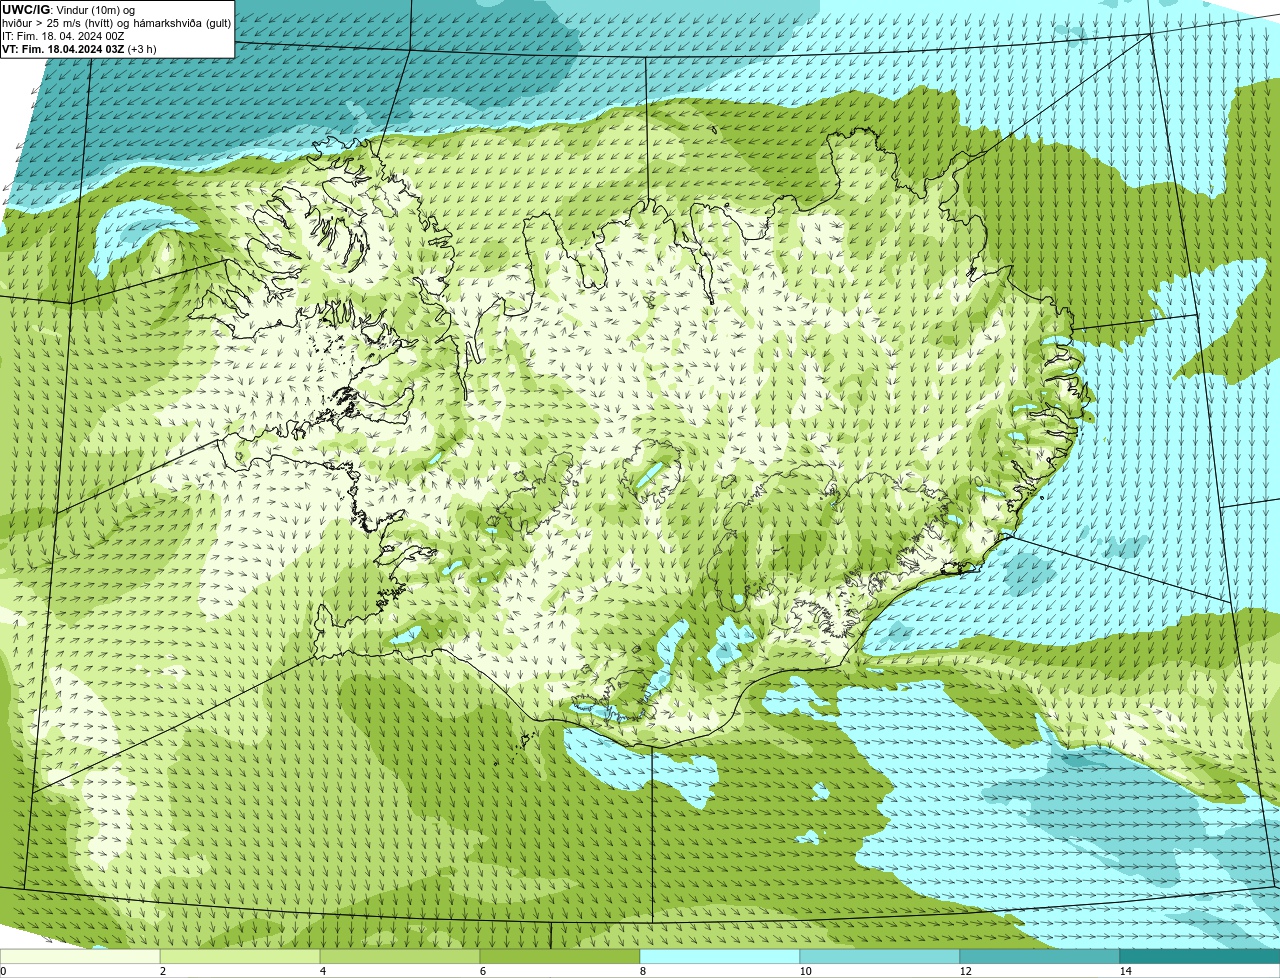Click the 'hviður > 25 m/s (hvítt)' legend line
The image size is (1280, 978).
[59, 22]
